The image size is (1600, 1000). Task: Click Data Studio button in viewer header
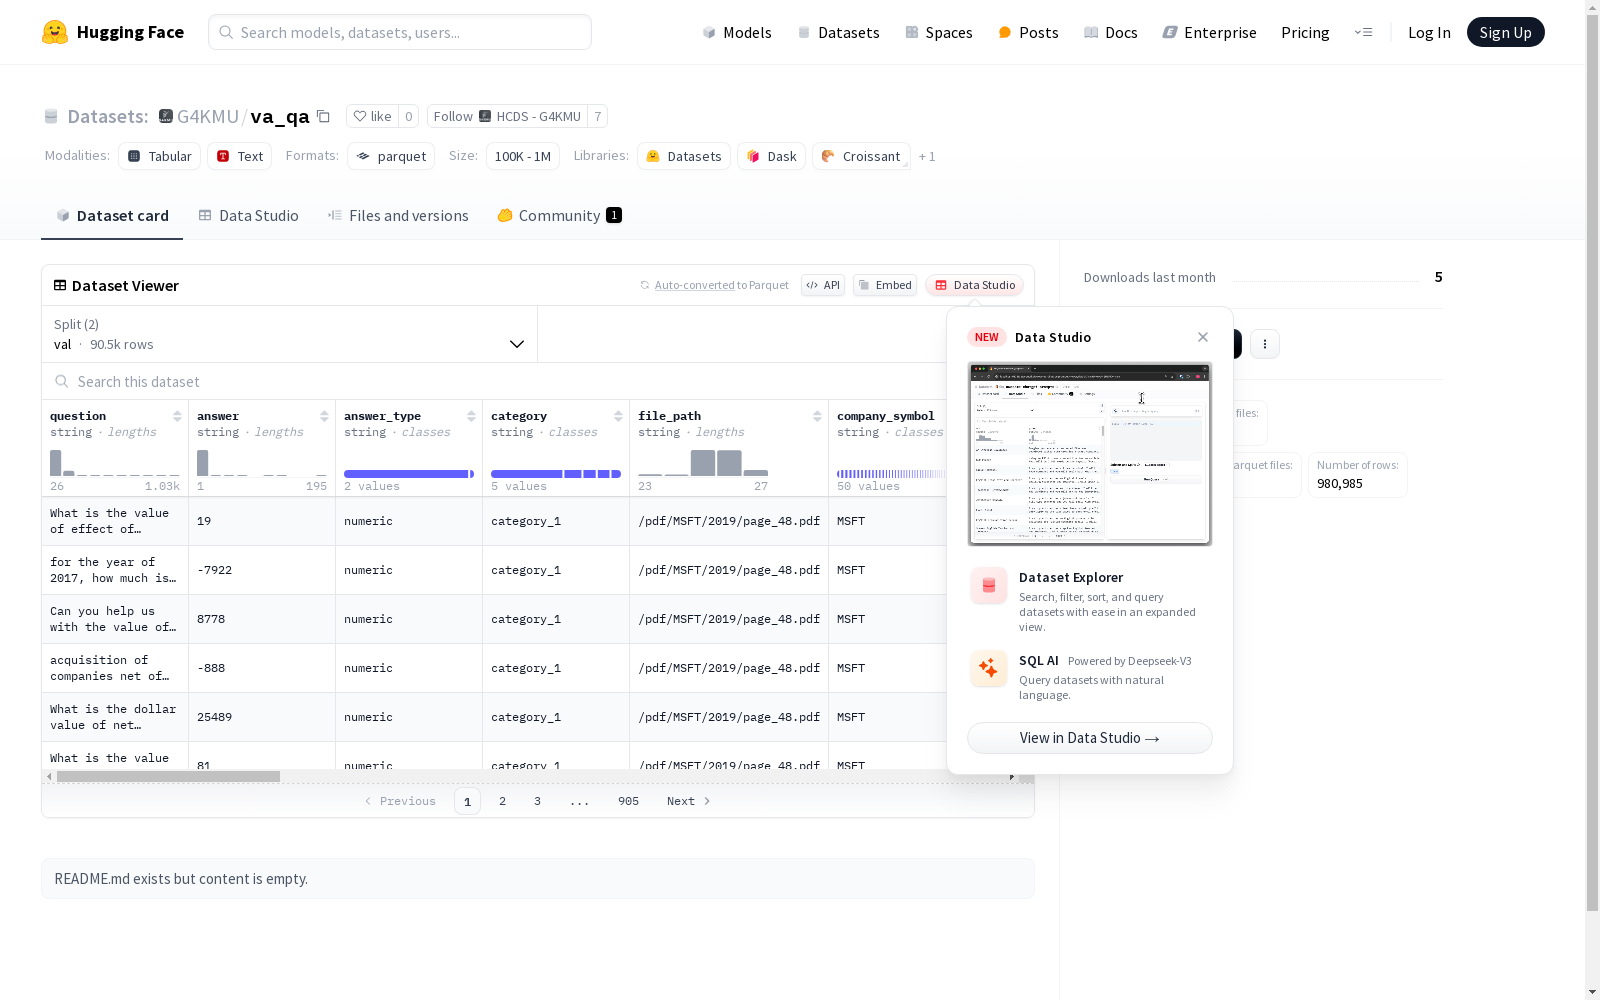(x=974, y=285)
